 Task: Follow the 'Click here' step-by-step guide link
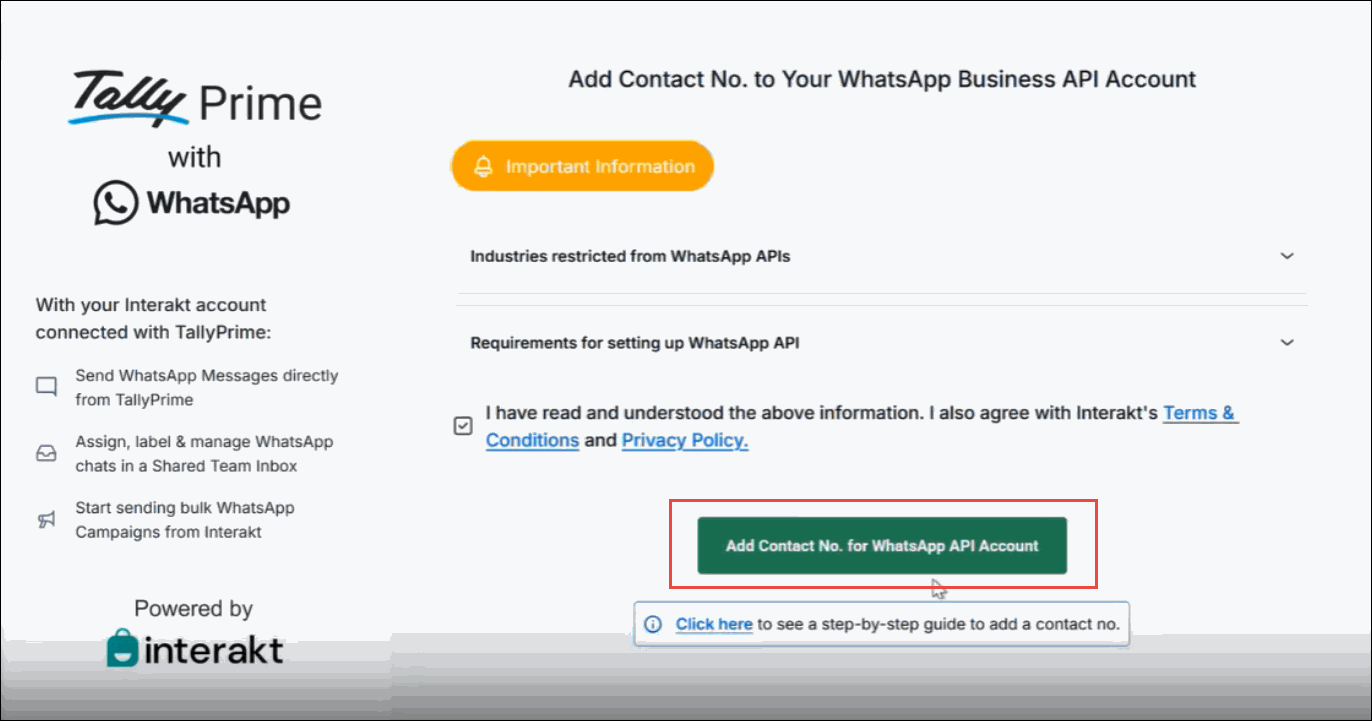713,624
